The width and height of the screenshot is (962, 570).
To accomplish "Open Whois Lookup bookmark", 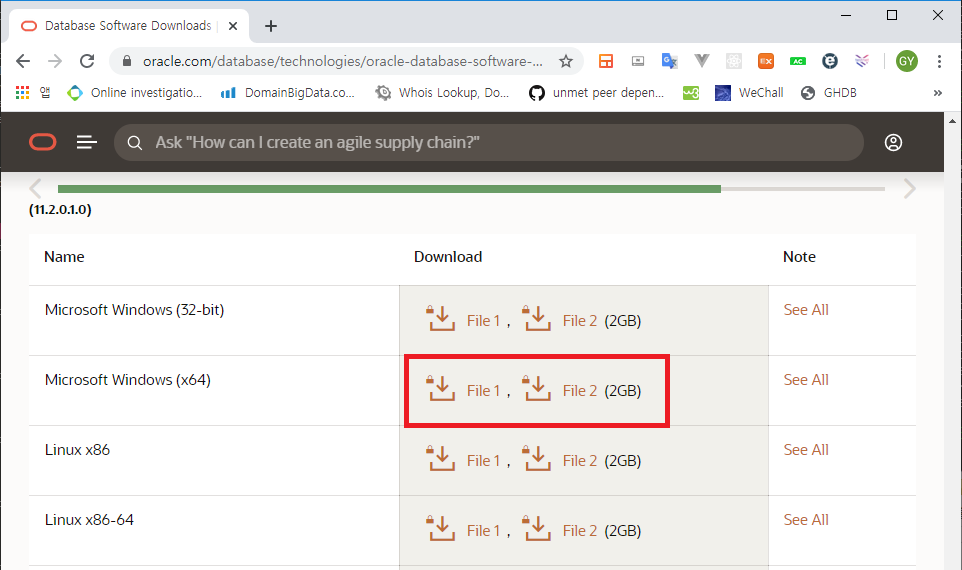I will click(442, 93).
